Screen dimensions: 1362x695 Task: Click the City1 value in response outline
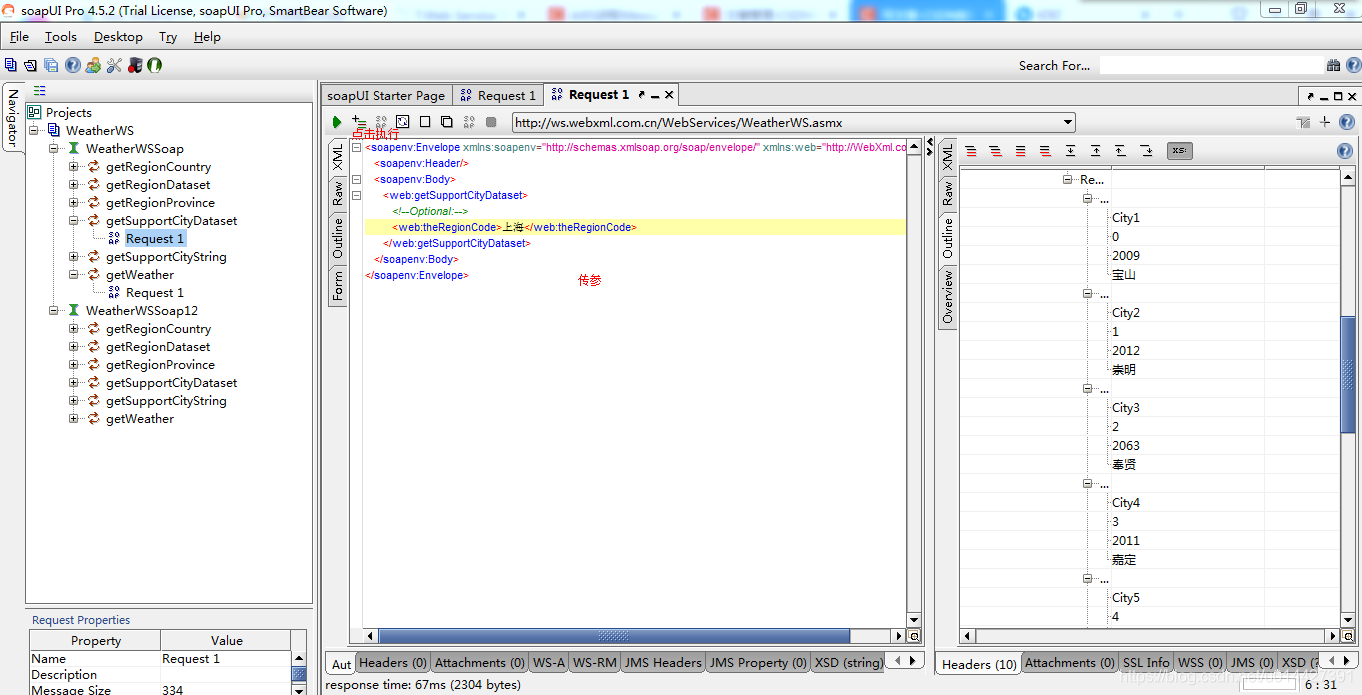pos(1126,217)
